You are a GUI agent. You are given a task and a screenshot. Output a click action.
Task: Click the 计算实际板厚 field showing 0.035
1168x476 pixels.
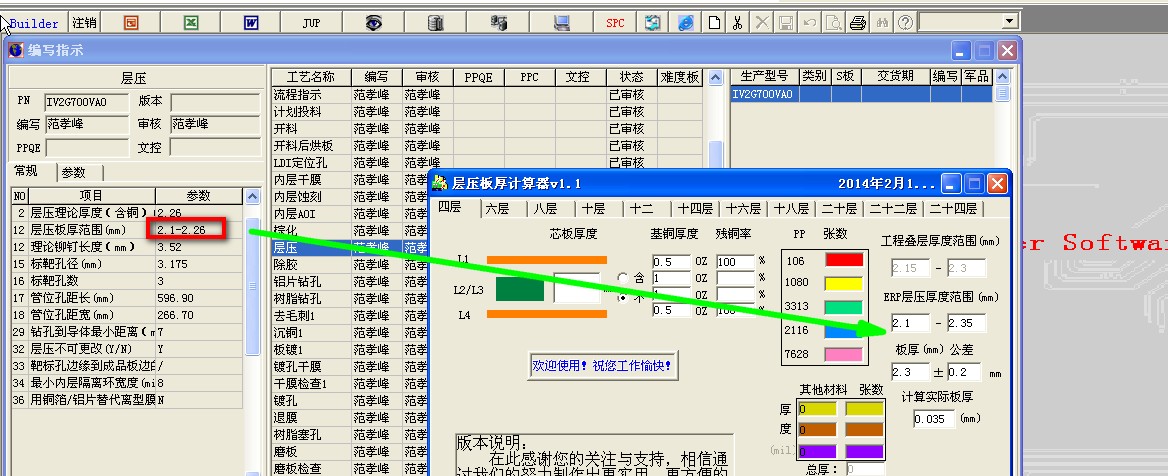(934, 419)
